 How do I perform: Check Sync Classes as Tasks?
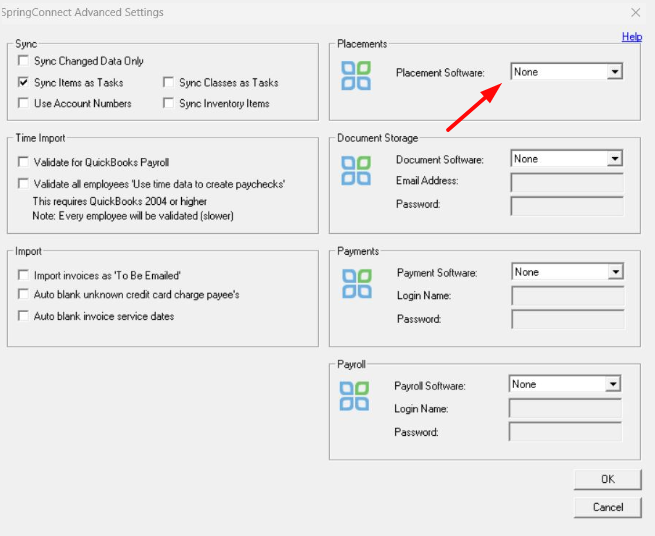pos(169,83)
